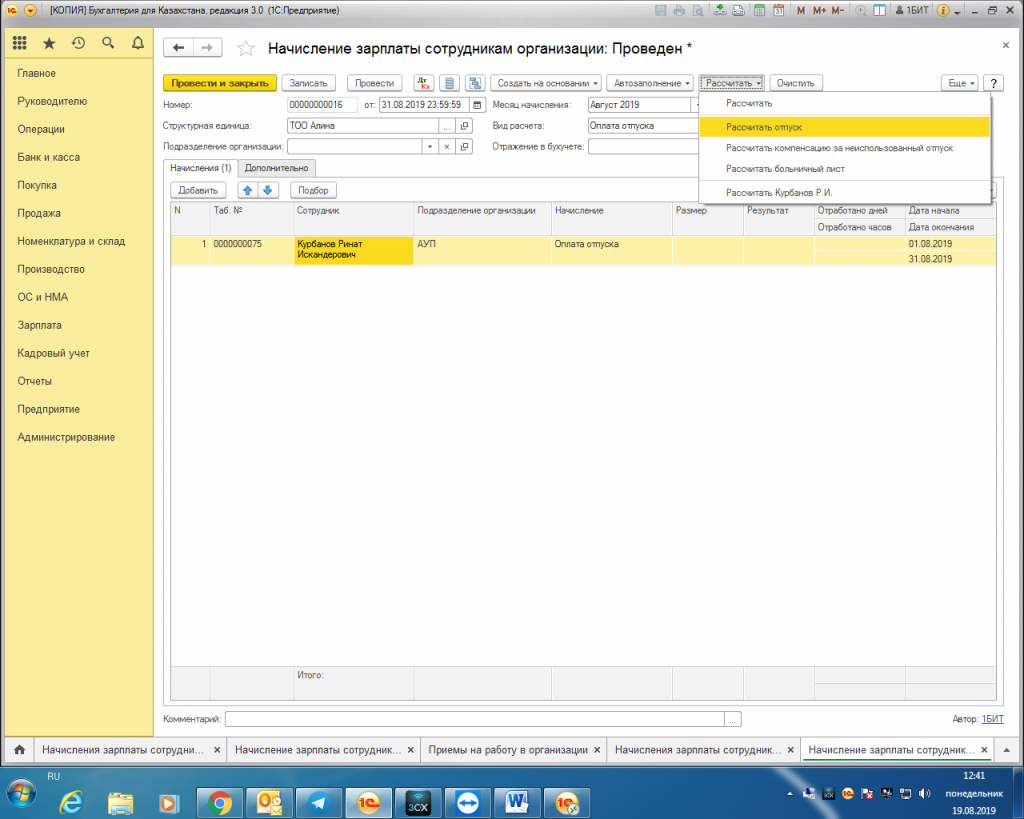Switch to the Дополнительно tab
The height and width of the screenshot is (819, 1024).
pos(277,168)
